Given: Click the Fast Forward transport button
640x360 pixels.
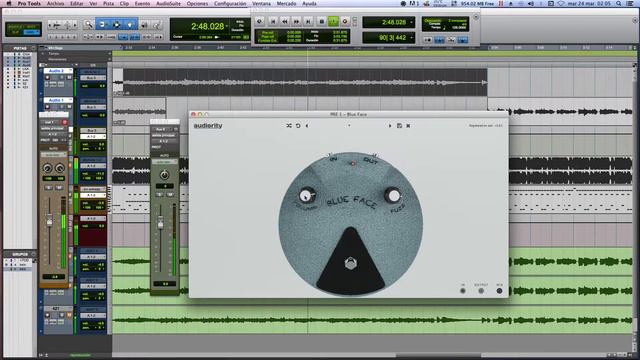Looking at the screenshot, I should coord(296,22).
